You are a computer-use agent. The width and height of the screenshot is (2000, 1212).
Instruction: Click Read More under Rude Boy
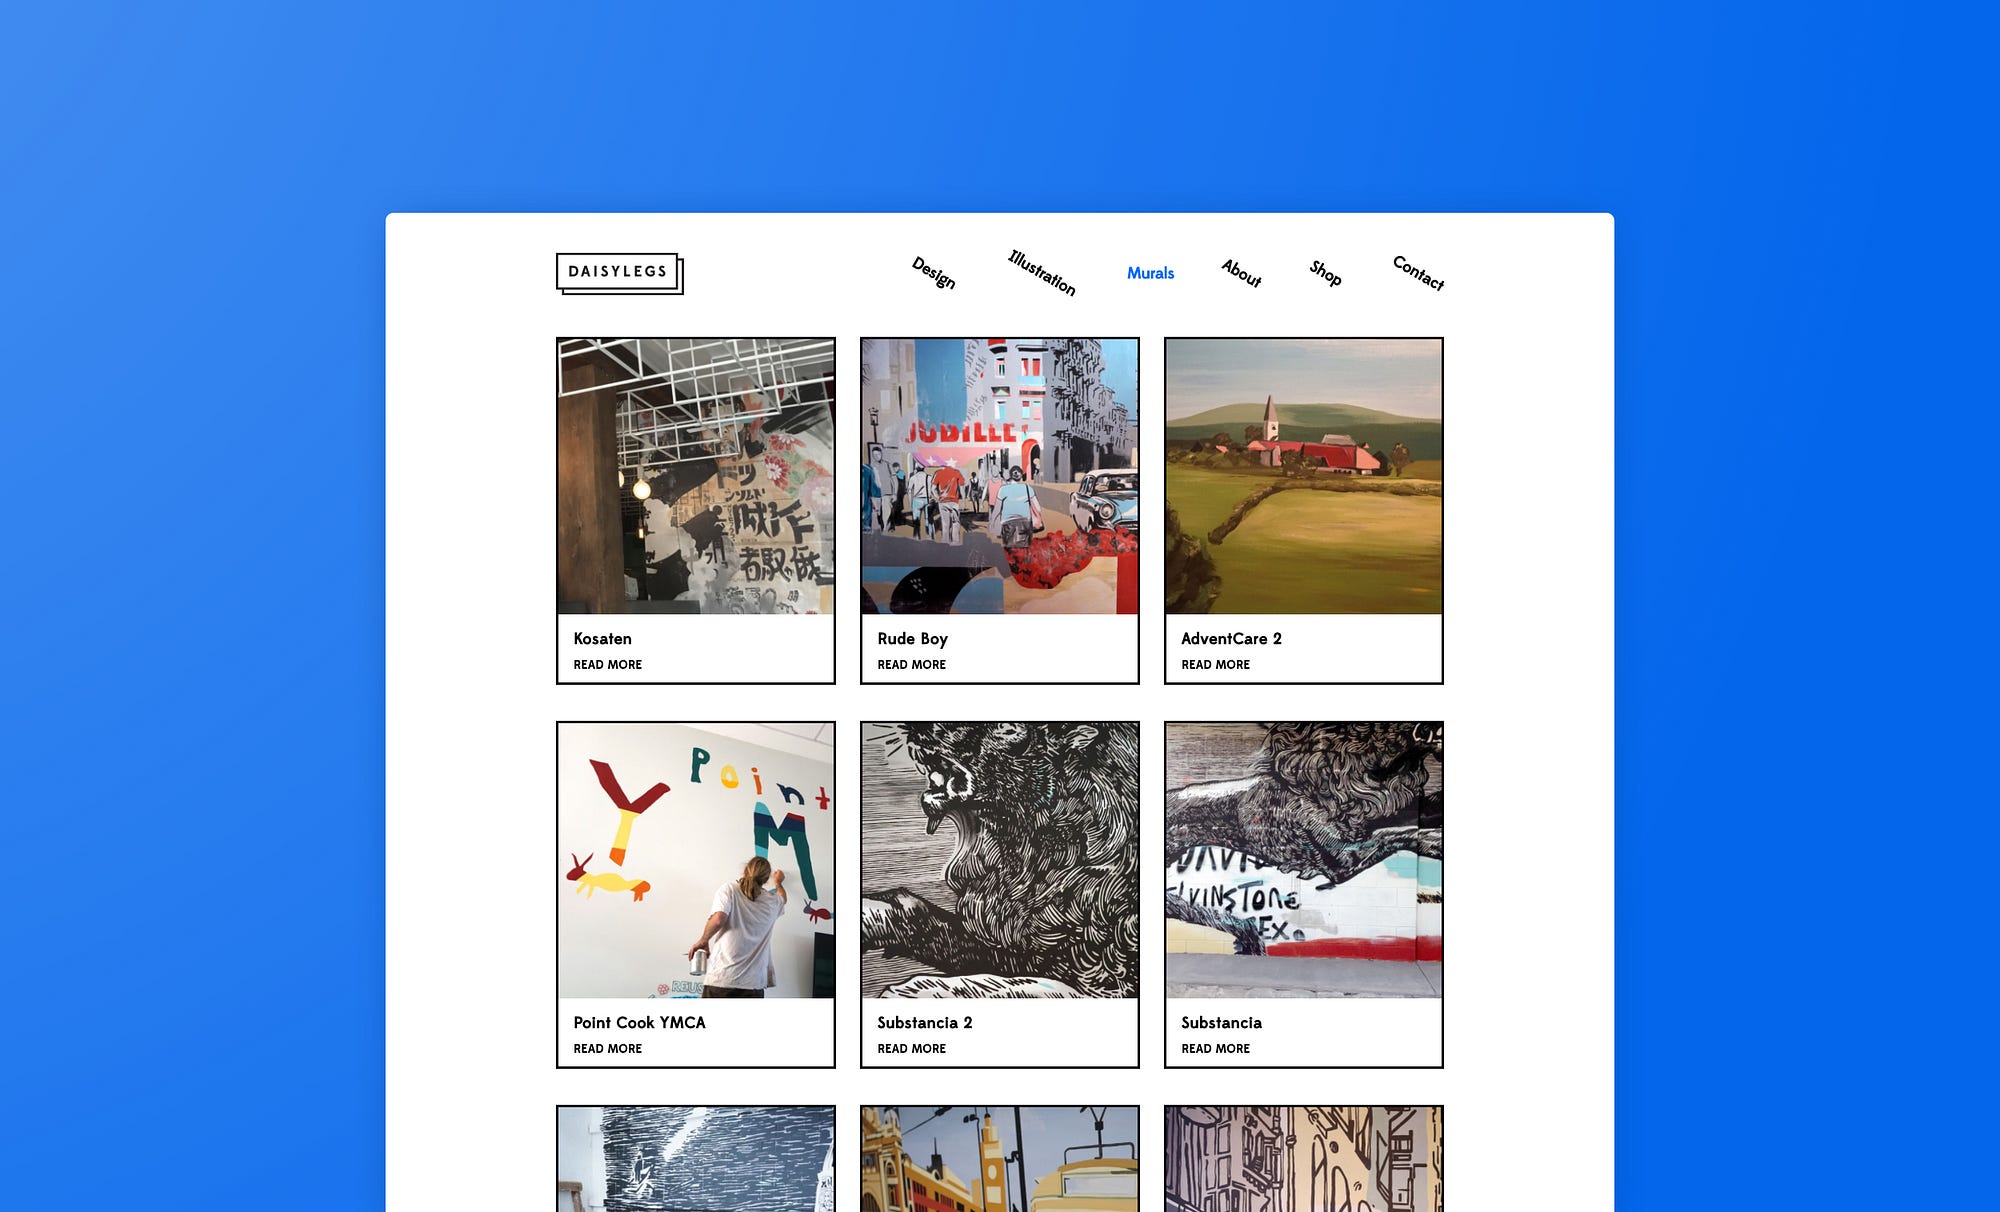[x=911, y=665]
